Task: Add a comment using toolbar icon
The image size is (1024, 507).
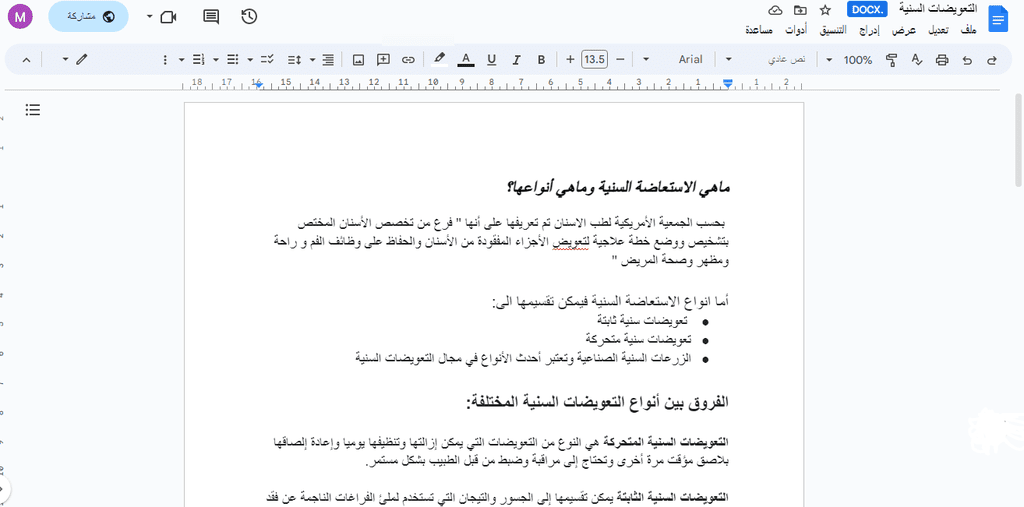Action: click(383, 60)
